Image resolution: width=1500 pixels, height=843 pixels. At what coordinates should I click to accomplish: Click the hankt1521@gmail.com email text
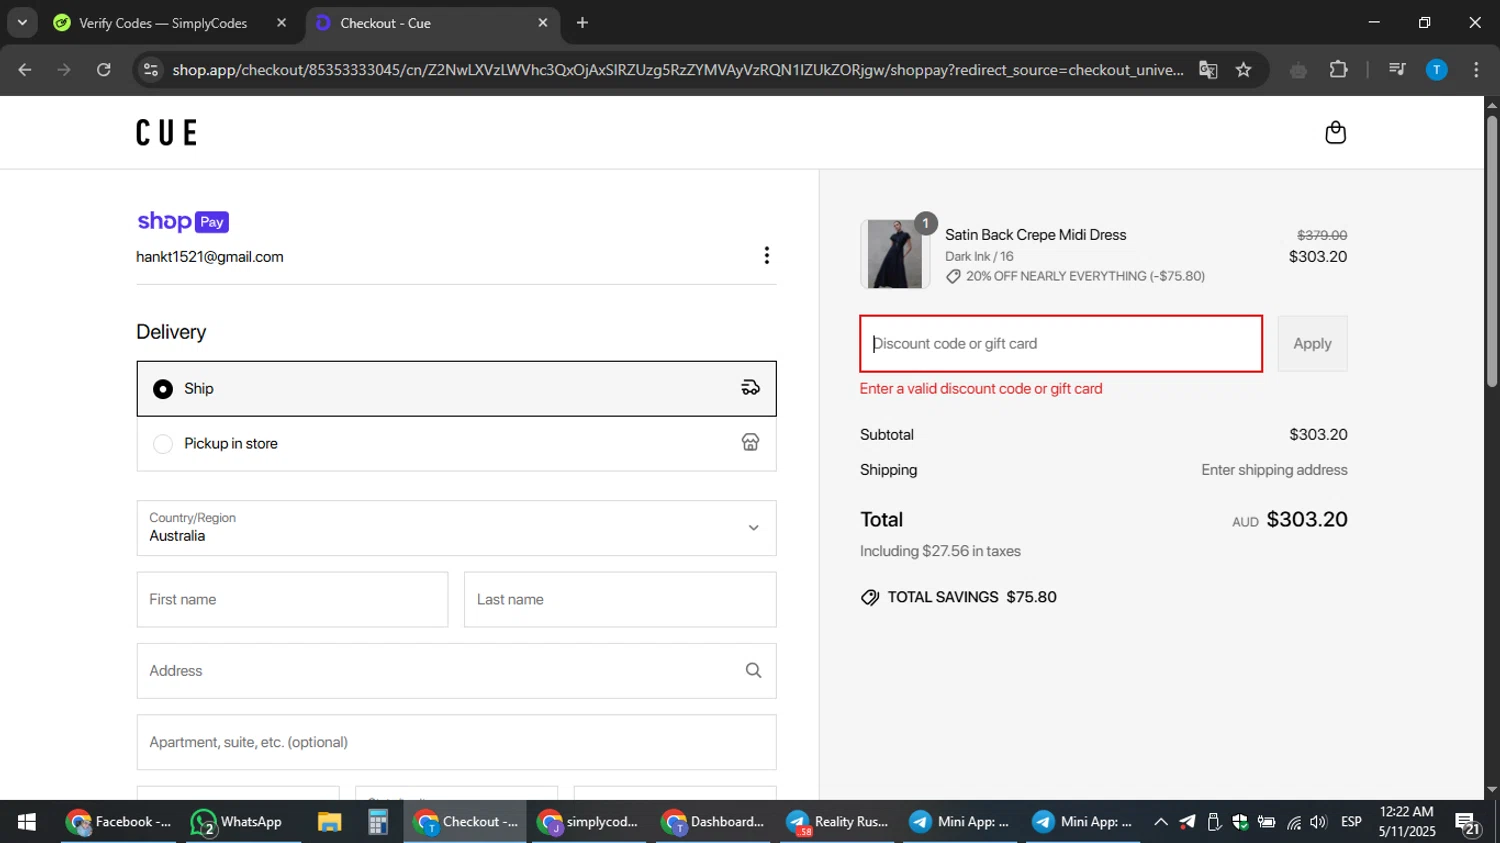[210, 257]
